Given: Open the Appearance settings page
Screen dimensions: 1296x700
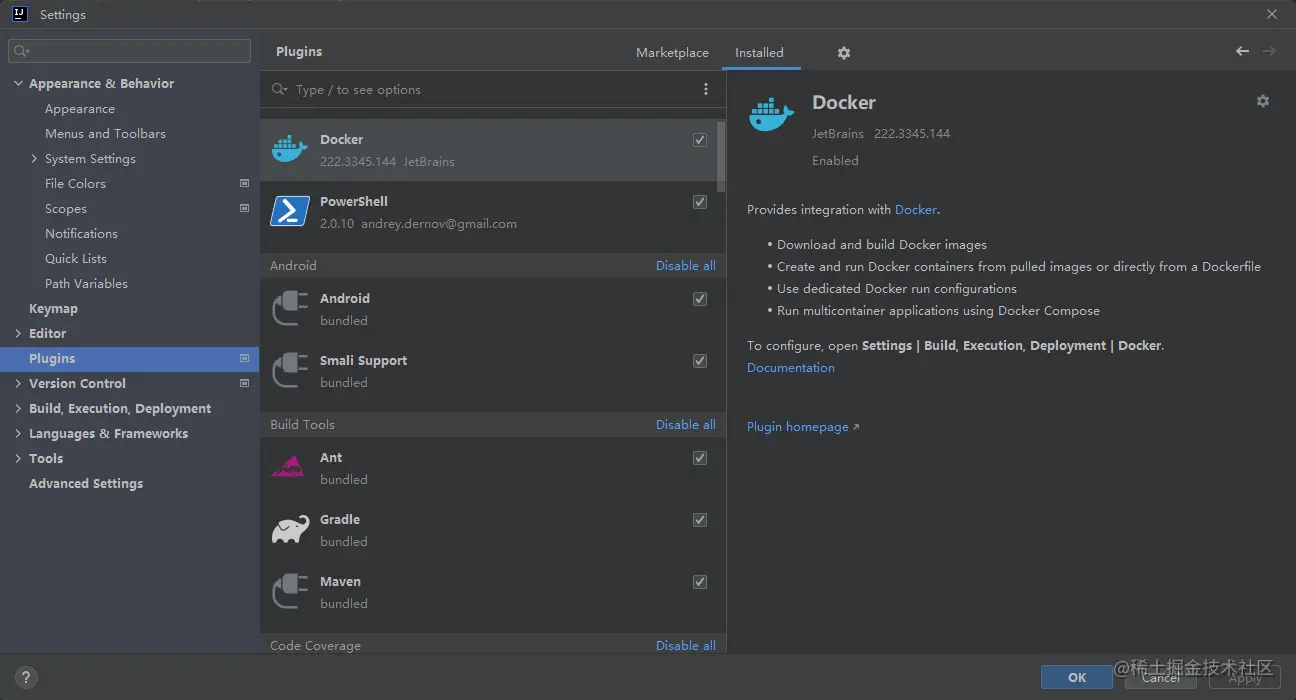Looking at the screenshot, I should point(80,109).
